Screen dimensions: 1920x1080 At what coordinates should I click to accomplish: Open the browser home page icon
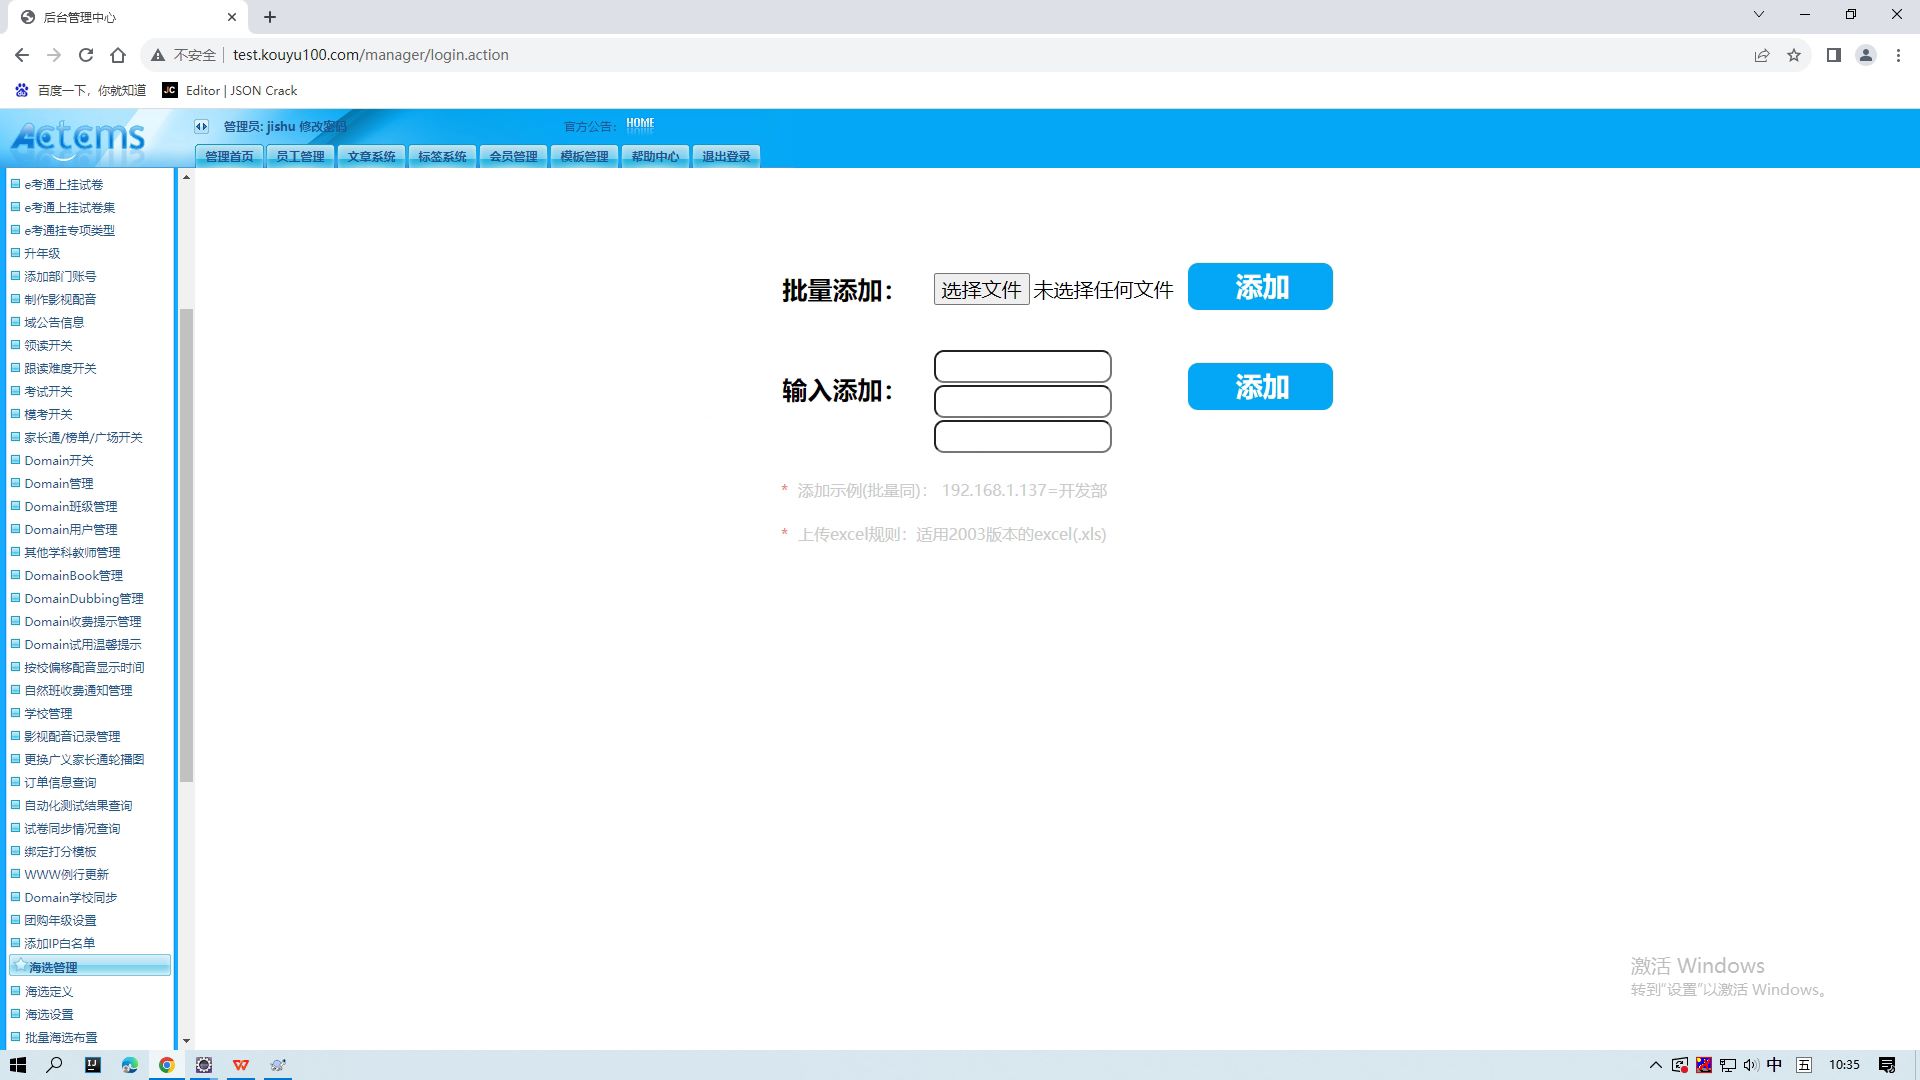tap(118, 55)
